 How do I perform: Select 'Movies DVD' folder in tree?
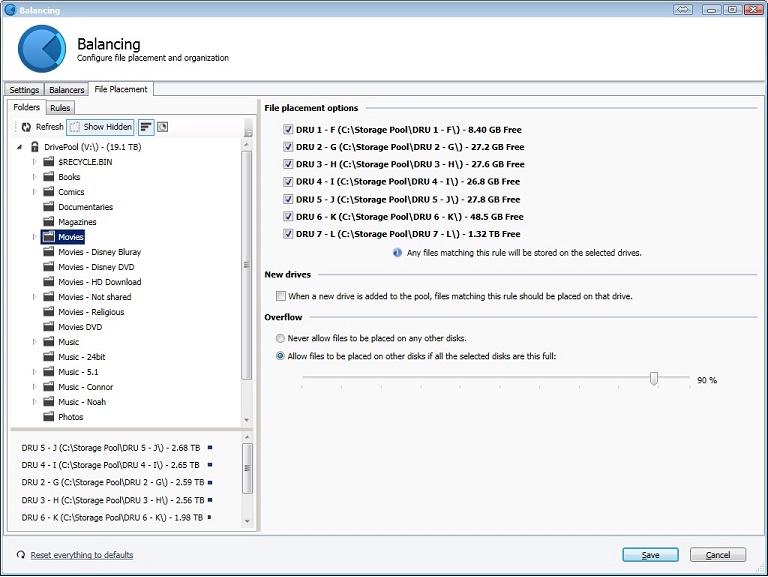(80, 327)
